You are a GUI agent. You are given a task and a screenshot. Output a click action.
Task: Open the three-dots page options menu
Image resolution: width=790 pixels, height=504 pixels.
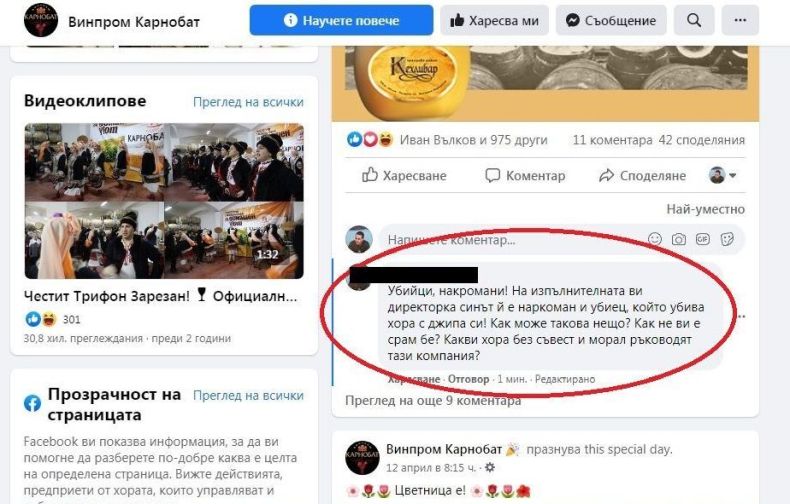tap(740, 20)
